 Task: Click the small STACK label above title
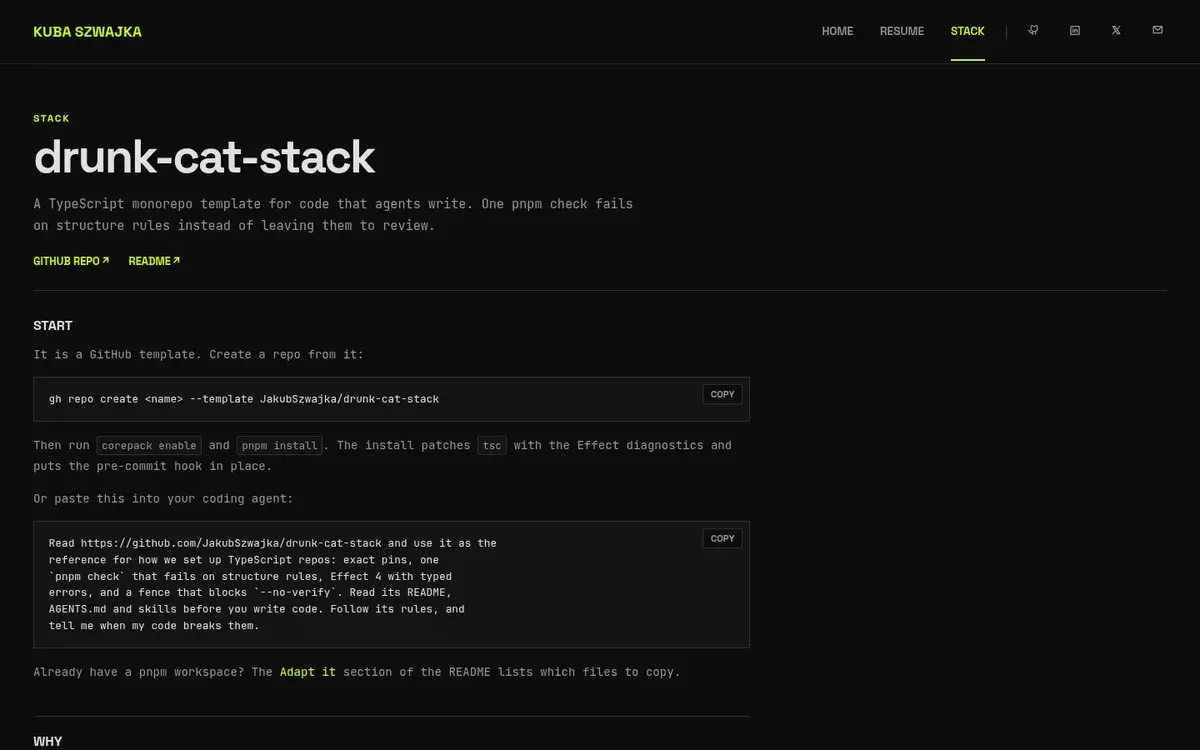[x=51, y=118]
